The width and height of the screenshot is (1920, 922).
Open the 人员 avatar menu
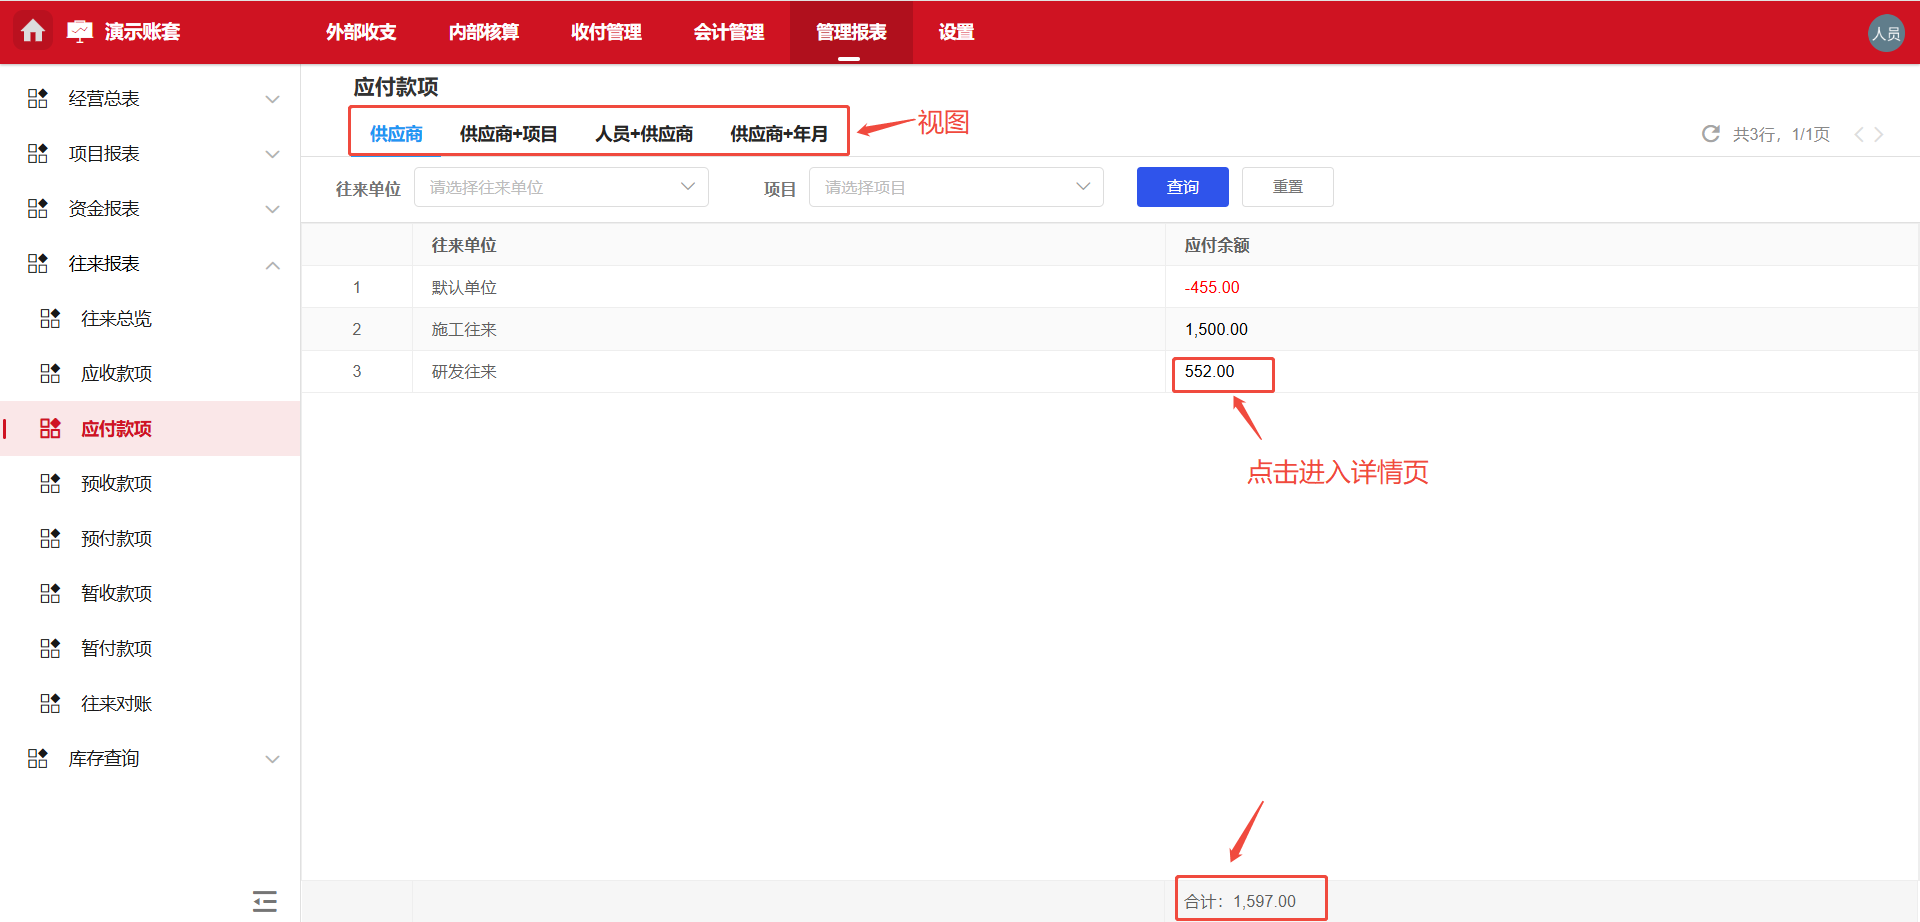(x=1886, y=32)
